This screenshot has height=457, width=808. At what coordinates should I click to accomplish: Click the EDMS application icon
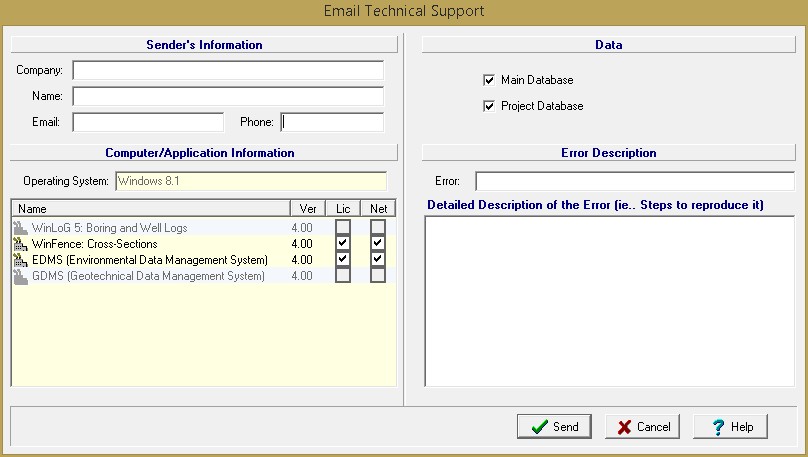21,260
